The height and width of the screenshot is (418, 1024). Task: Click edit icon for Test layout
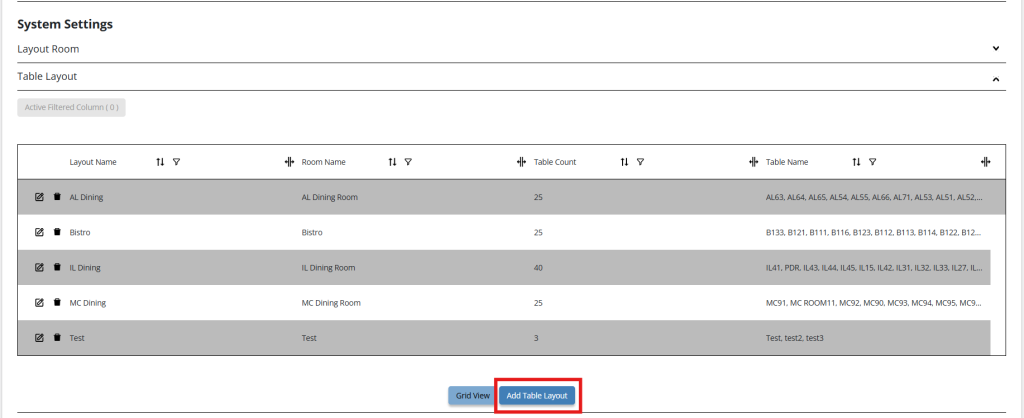(39, 338)
